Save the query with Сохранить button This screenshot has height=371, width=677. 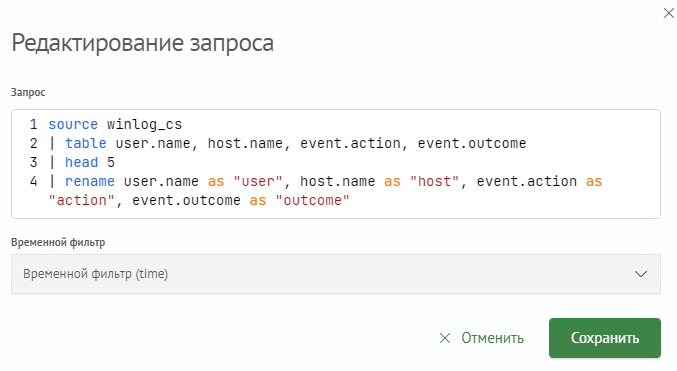[x=605, y=338]
